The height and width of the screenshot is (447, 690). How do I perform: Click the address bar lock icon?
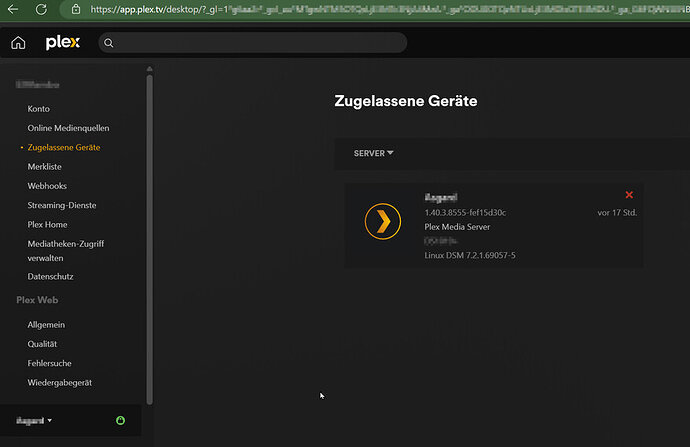tap(76, 9)
